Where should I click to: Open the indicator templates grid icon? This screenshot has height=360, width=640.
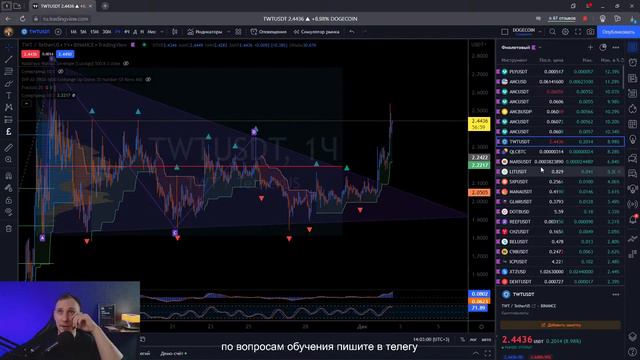pos(238,32)
